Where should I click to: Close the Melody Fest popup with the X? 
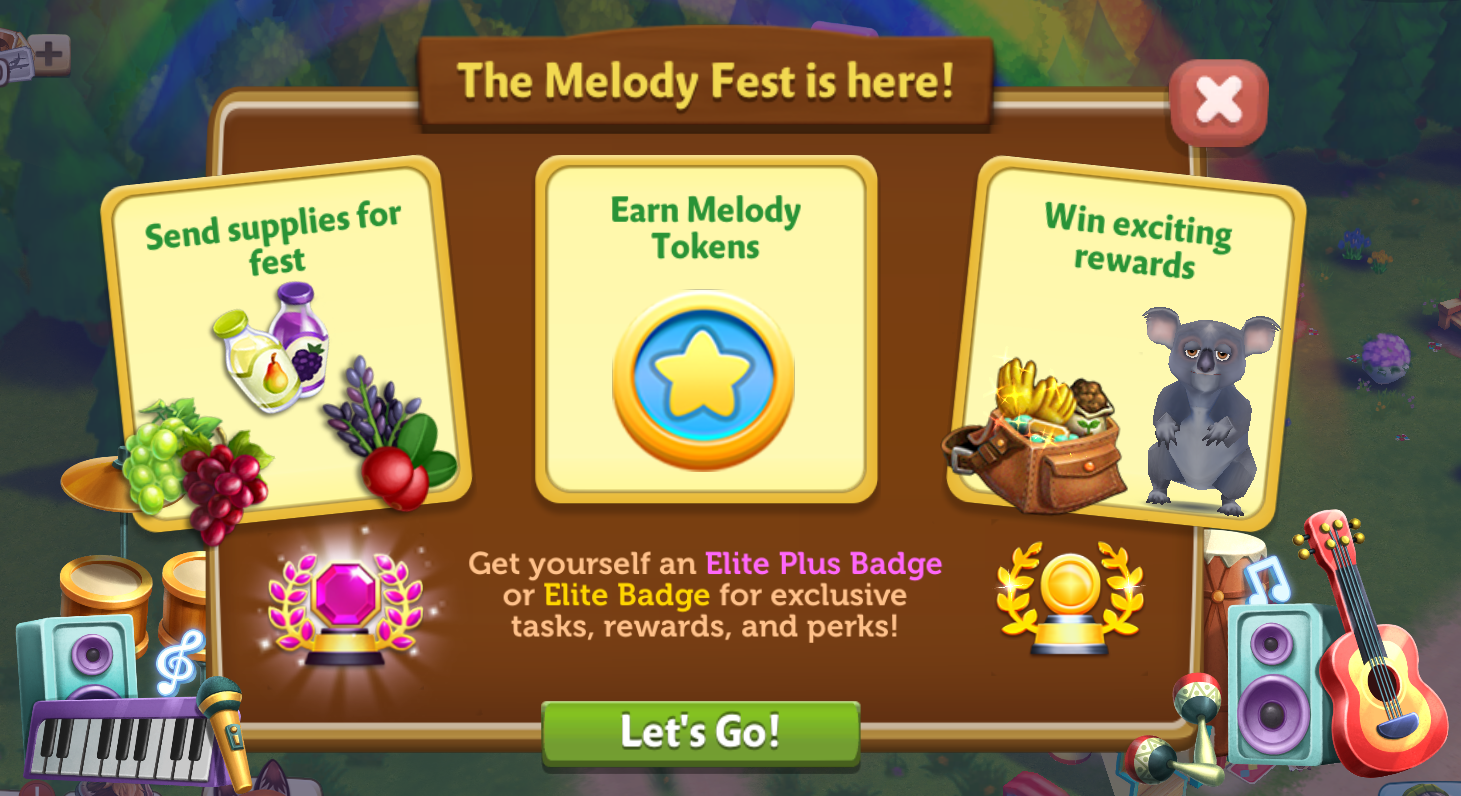(x=1219, y=101)
